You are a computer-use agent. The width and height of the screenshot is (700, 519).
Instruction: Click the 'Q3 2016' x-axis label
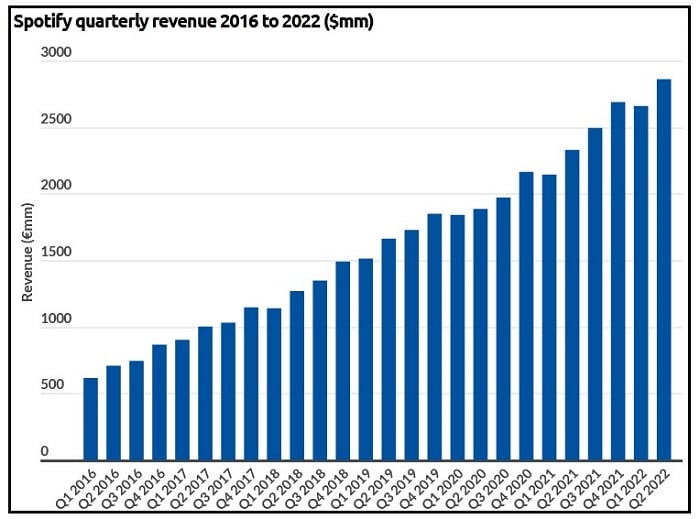pyautogui.click(x=123, y=489)
